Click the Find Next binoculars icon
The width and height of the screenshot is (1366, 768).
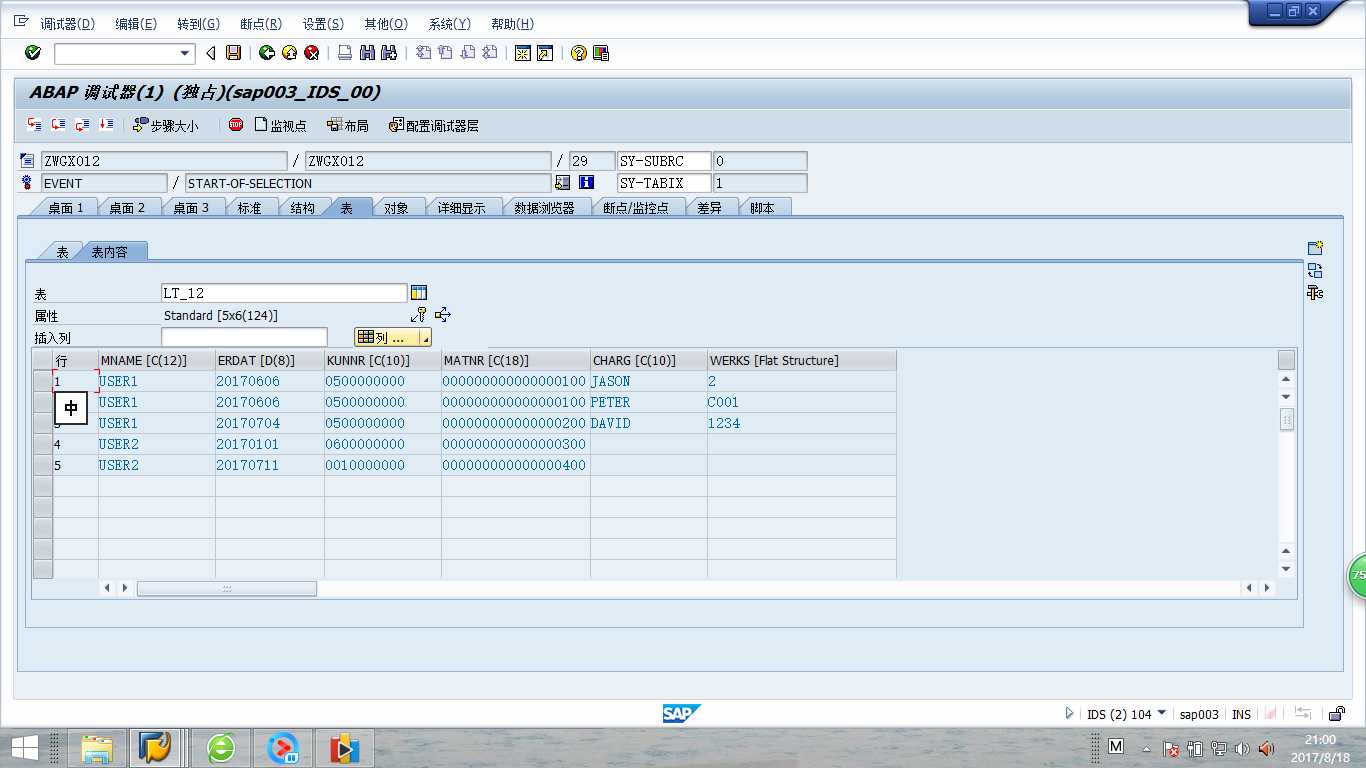[390, 53]
